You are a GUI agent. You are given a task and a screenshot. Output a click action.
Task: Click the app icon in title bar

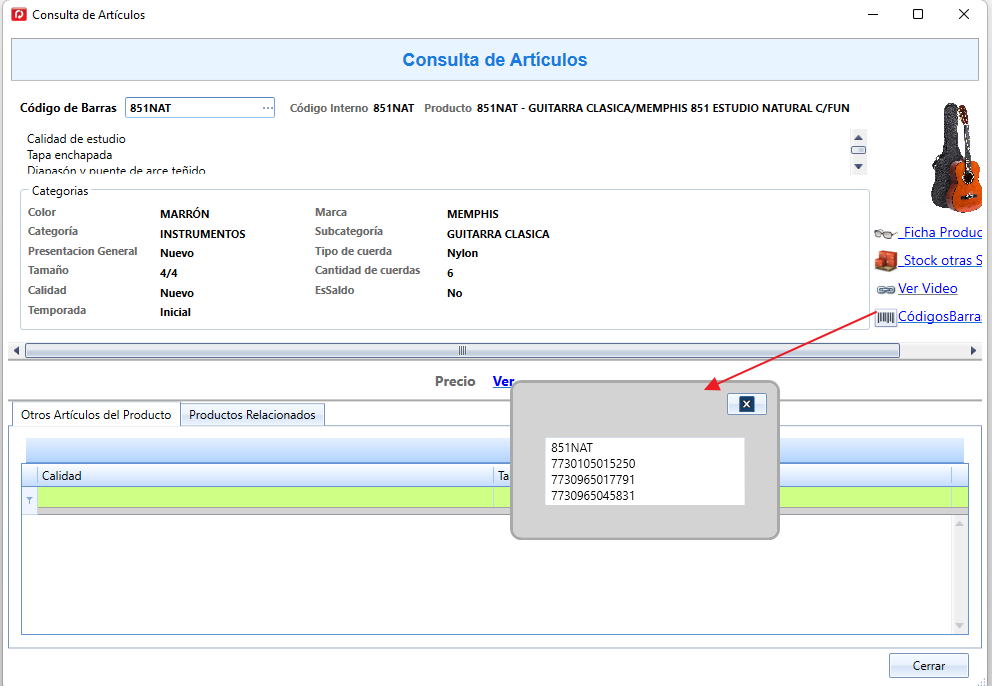(19, 14)
